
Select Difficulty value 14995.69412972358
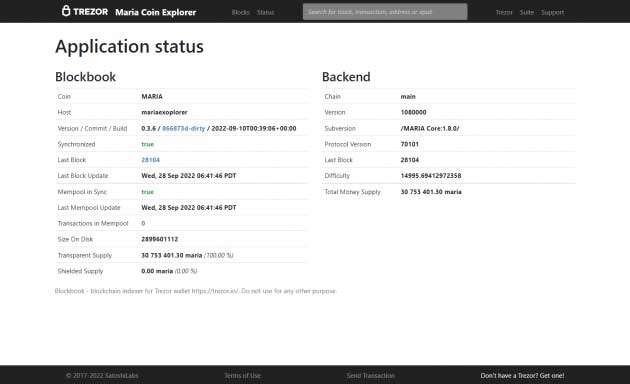[x=431, y=176]
